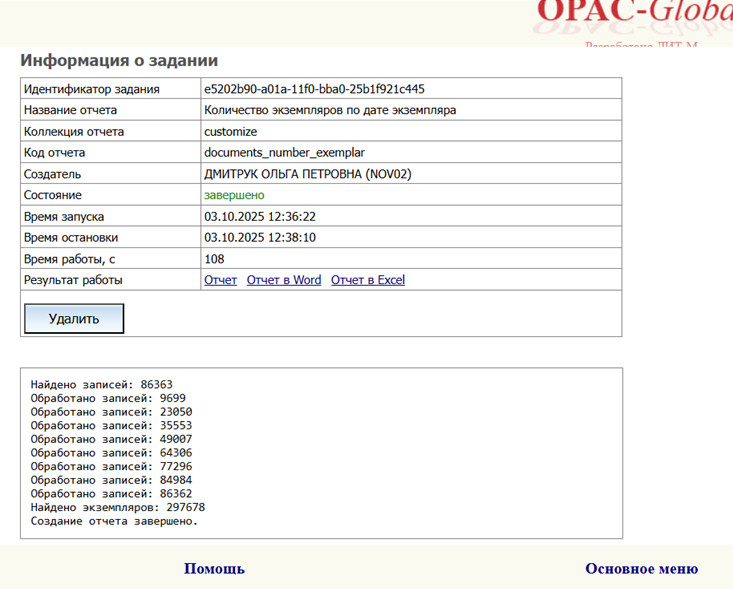Click the 'customize' collection value

230,132
